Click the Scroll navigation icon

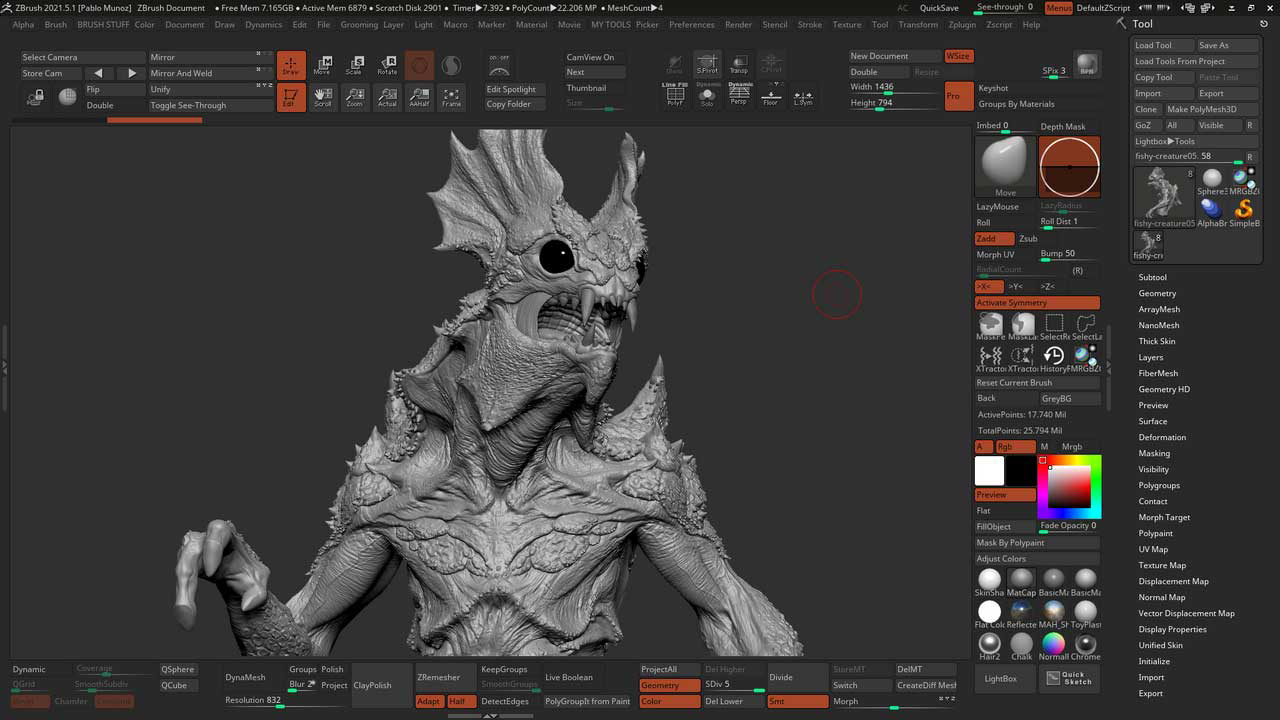coord(322,97)
